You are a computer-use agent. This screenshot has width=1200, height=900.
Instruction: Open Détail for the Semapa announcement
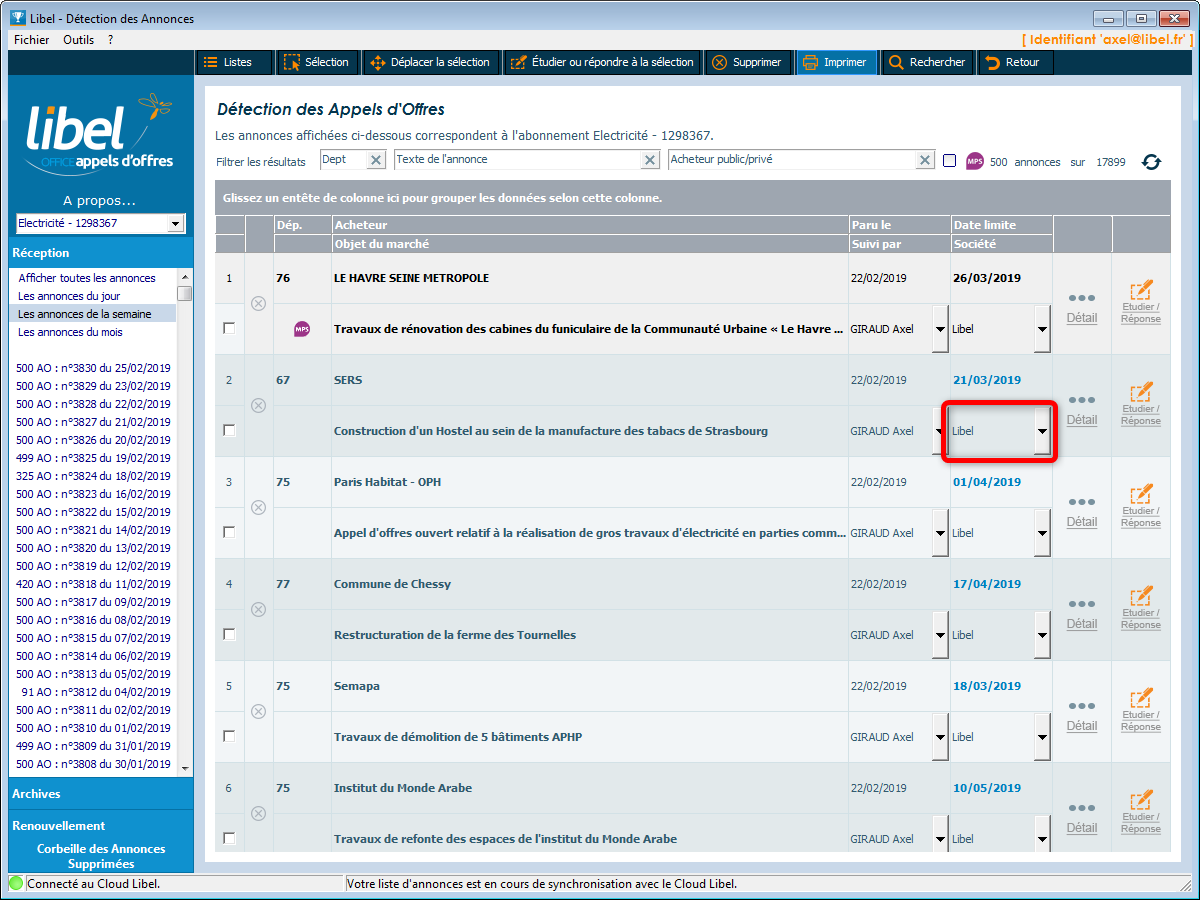tap(1082, 716)
